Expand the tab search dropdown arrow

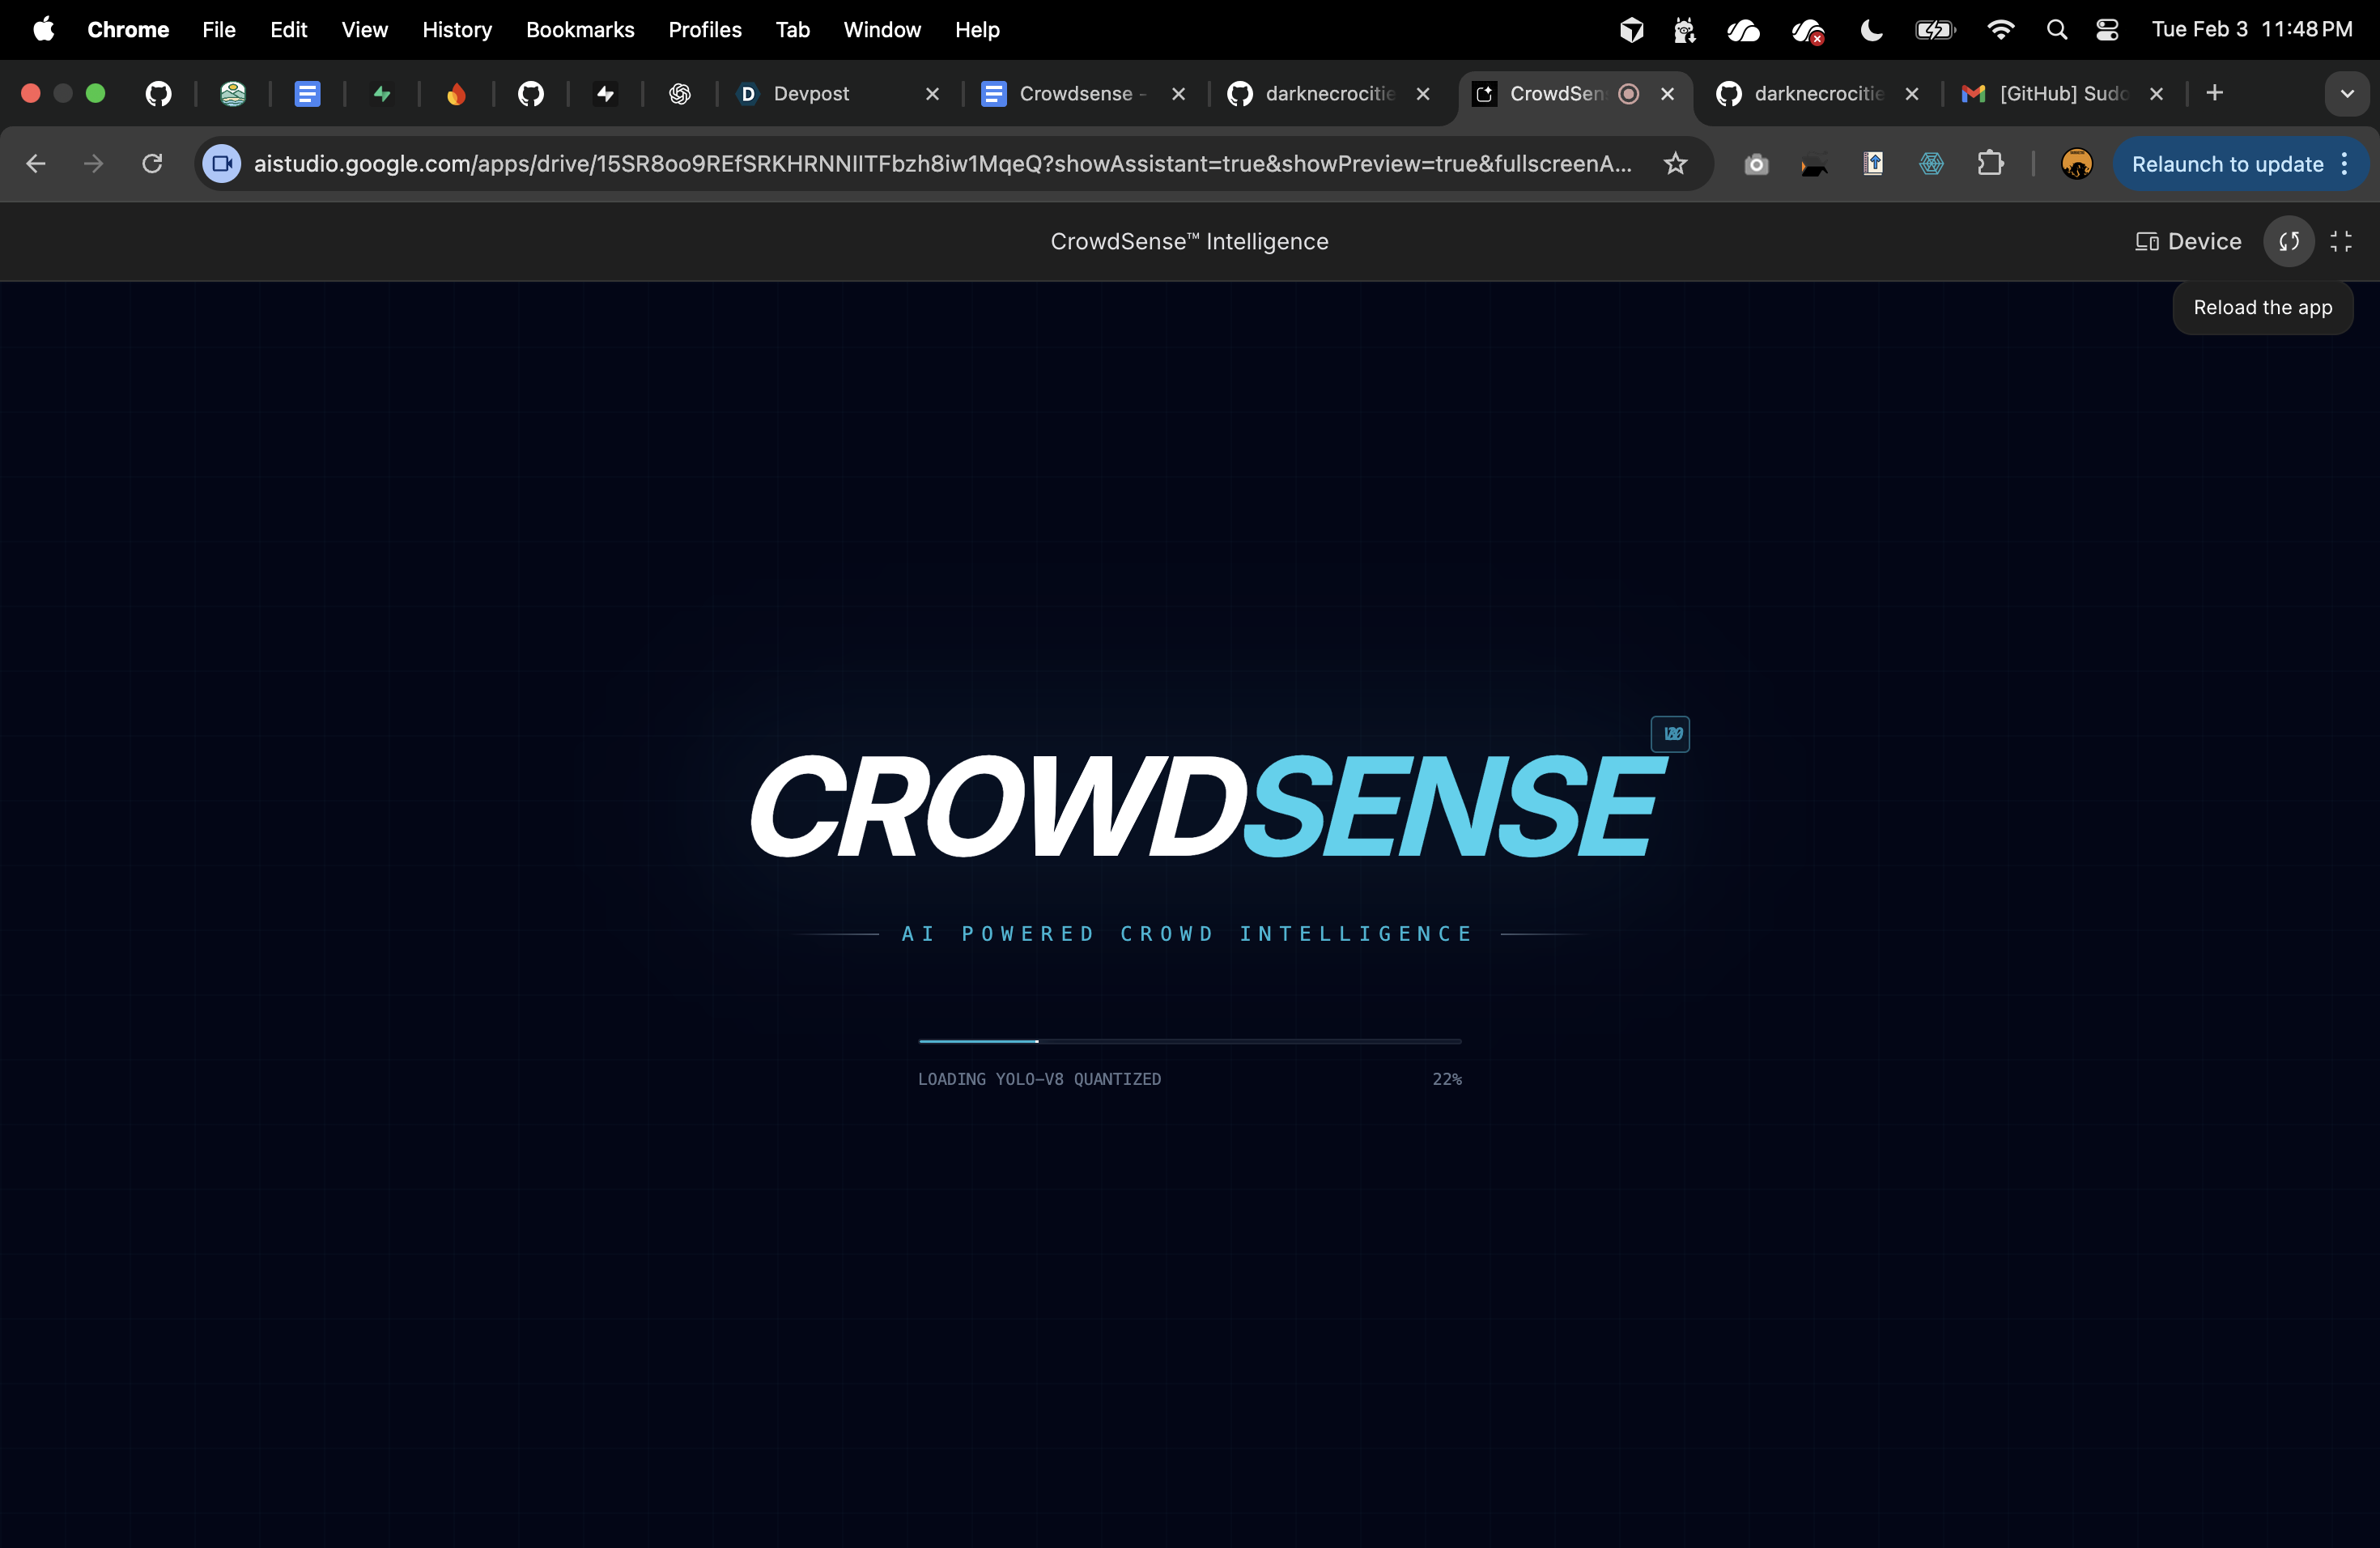(x=2346, y=94)
